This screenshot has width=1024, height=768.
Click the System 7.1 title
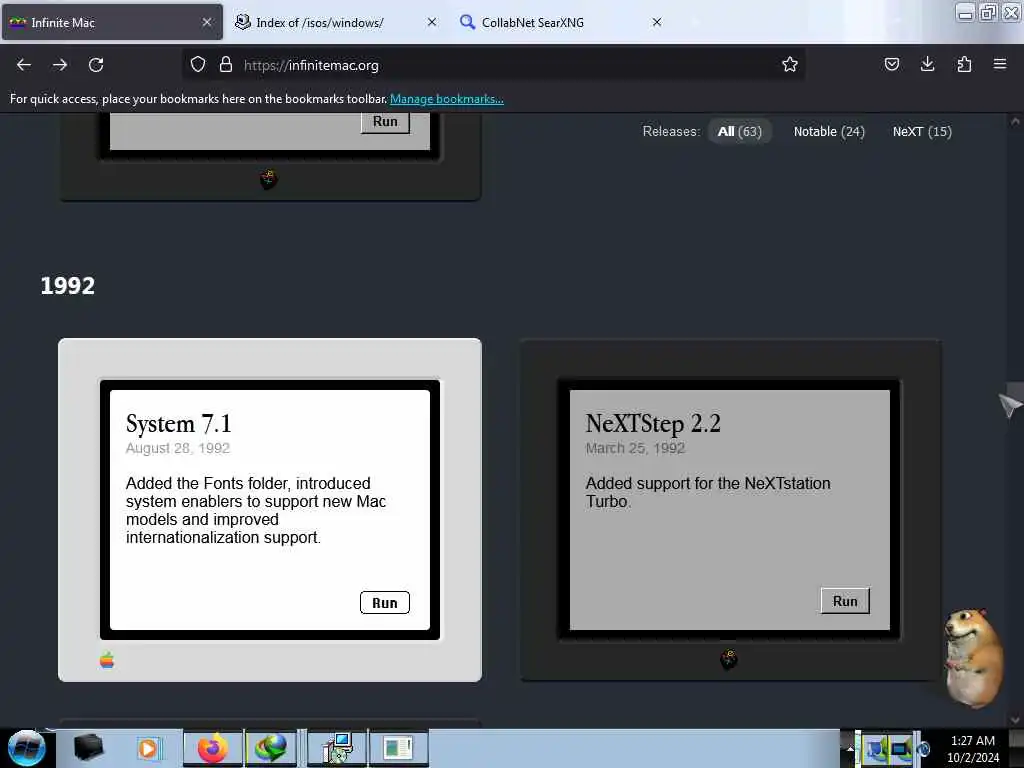(178, 424)
